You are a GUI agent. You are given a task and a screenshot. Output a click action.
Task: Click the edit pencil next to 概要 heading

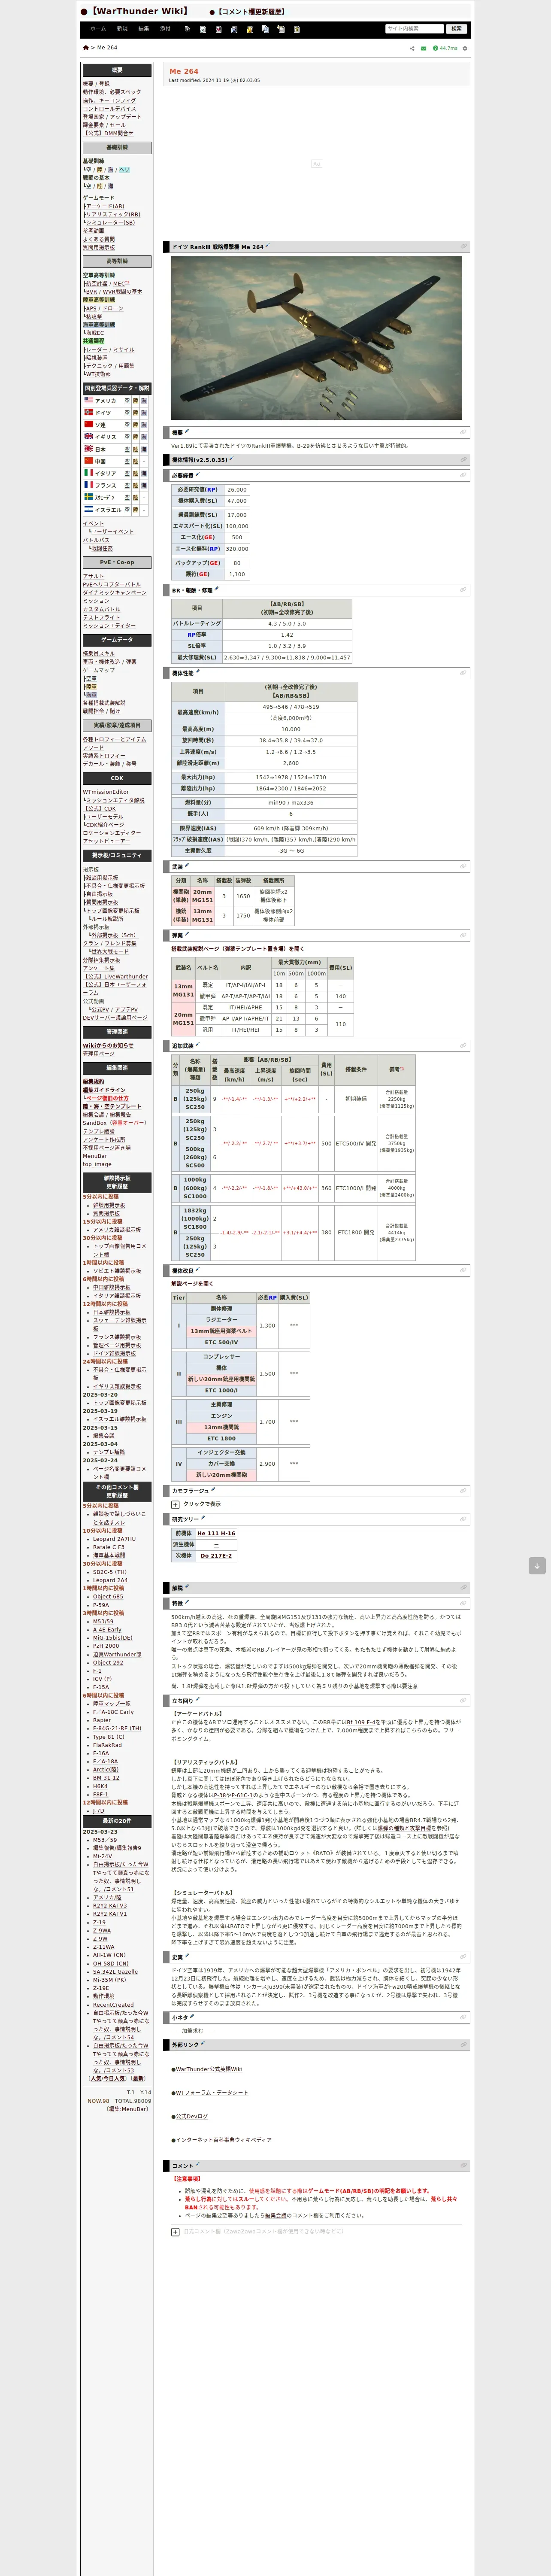tap(187, 432)
